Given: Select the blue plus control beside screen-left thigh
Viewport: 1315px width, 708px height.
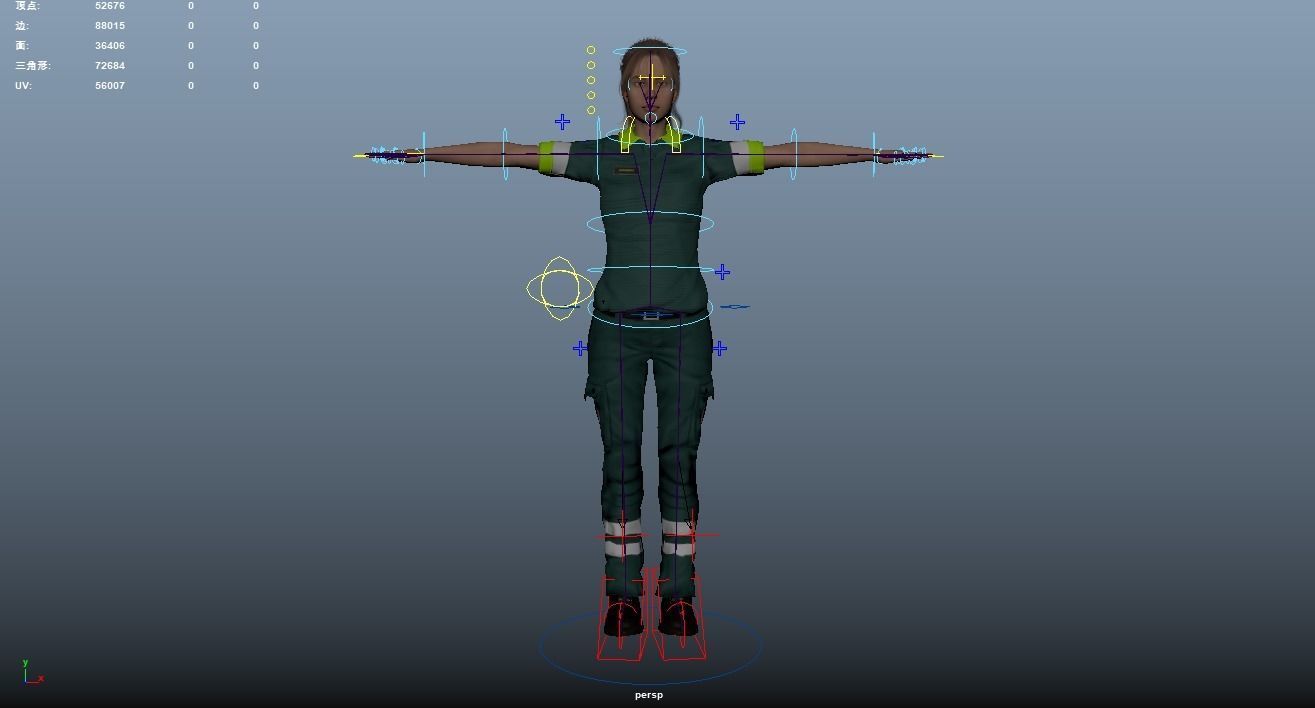Looking at the screenshot, I should click(x=580, y=348).
